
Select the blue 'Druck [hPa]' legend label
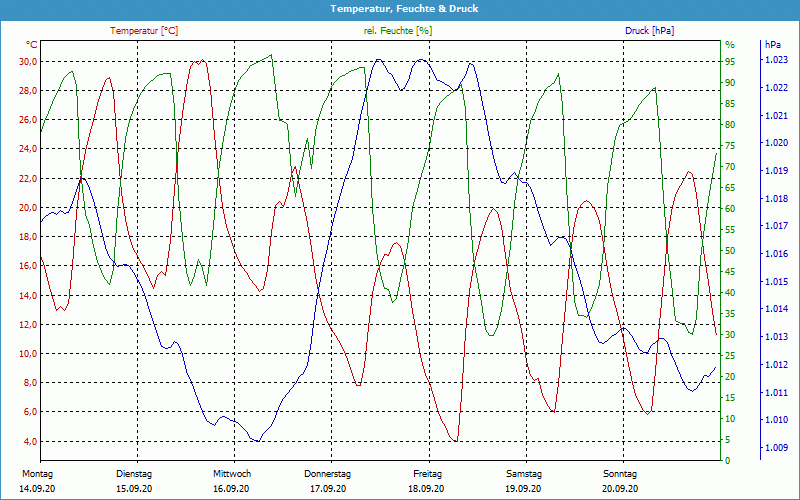(649, 31)
